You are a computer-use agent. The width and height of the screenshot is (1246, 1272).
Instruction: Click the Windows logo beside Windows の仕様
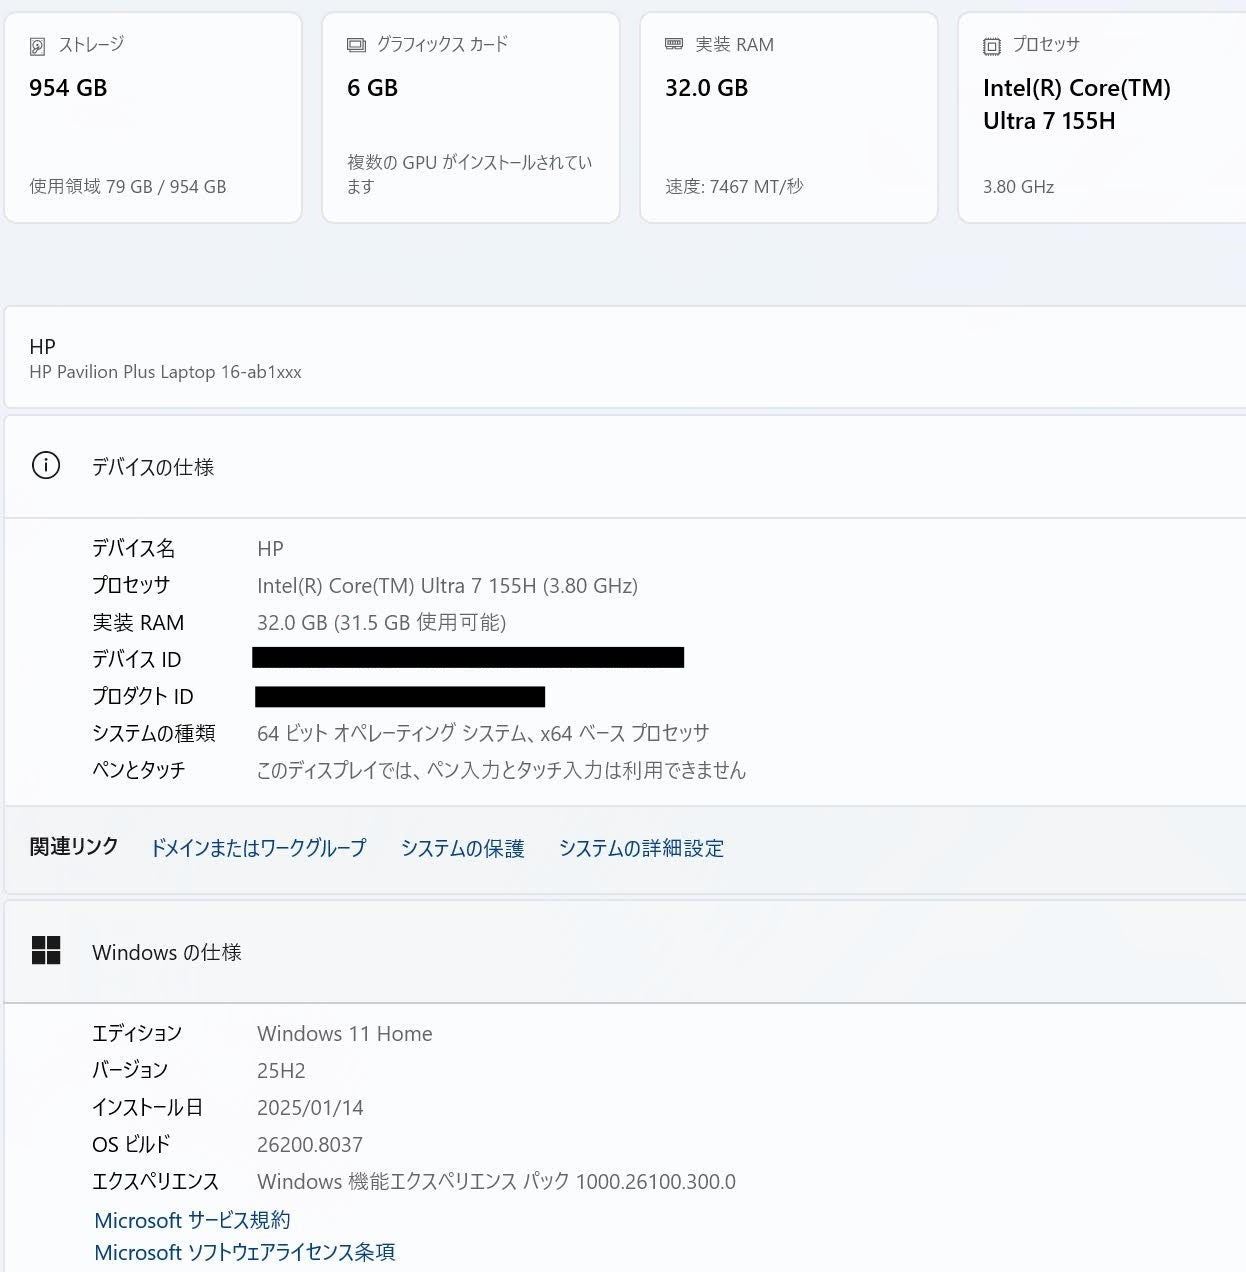[46, 951]
